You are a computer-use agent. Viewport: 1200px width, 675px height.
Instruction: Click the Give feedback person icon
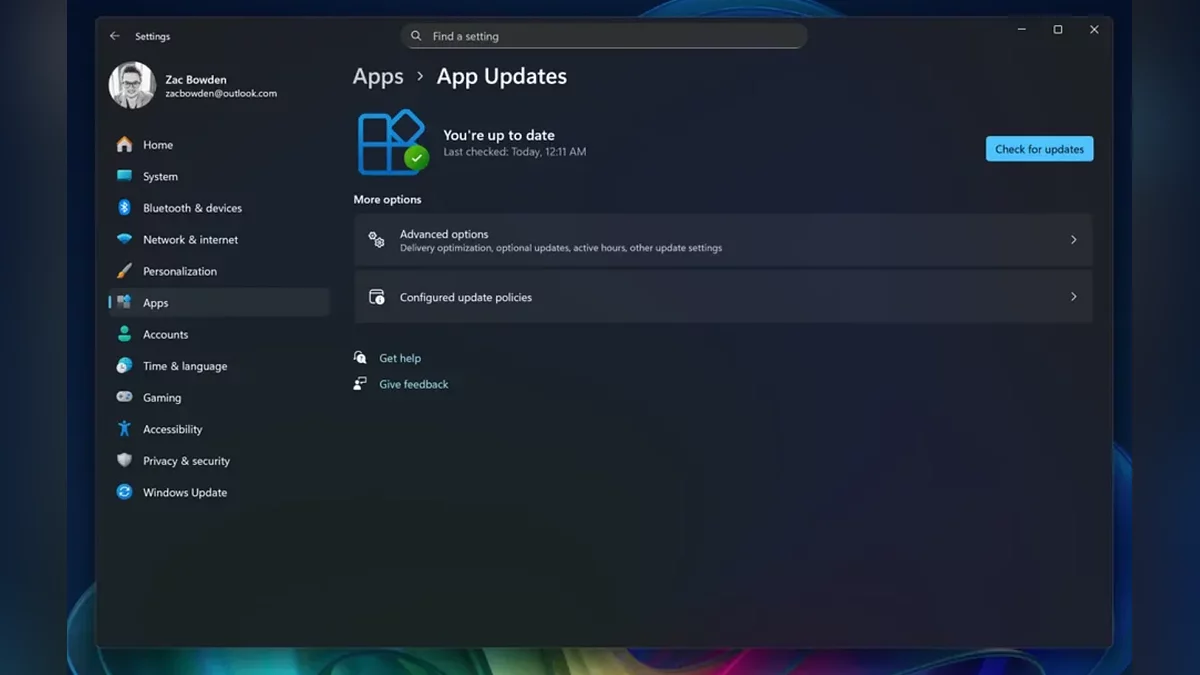360,384
